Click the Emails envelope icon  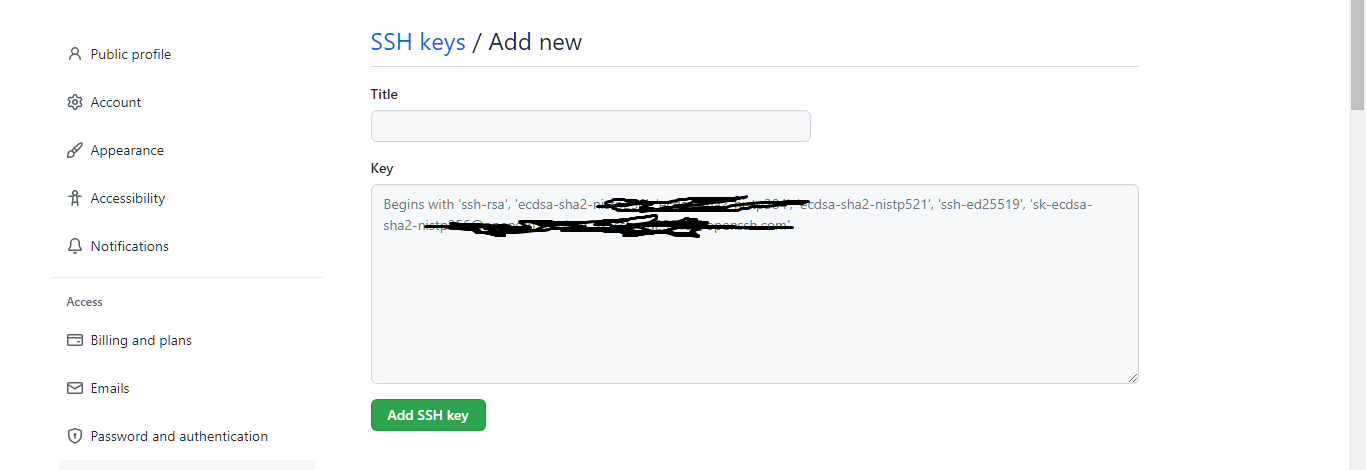(x=74, y=388)
